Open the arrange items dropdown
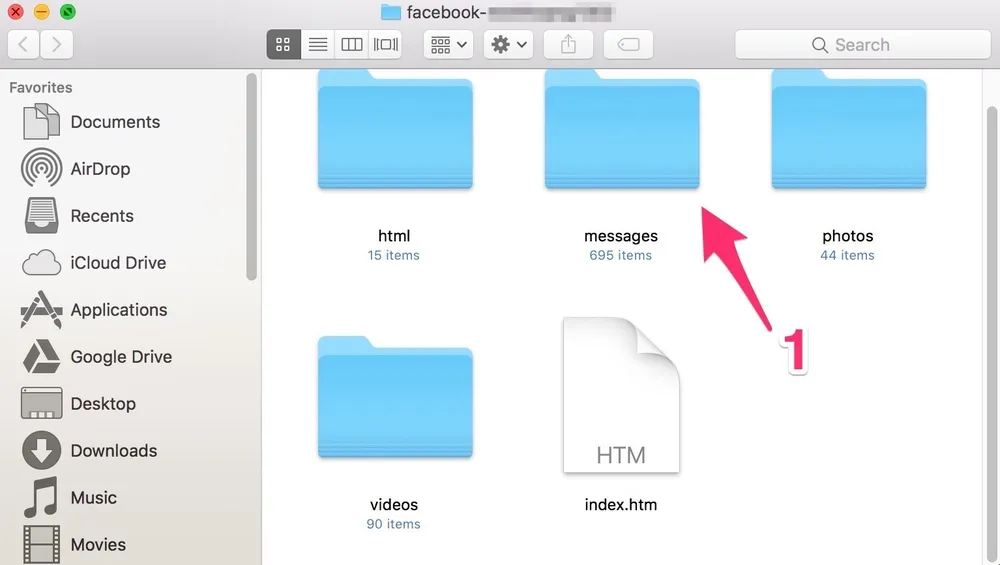This screenshot has height=565, width=1000. click(x=450, y=45)
